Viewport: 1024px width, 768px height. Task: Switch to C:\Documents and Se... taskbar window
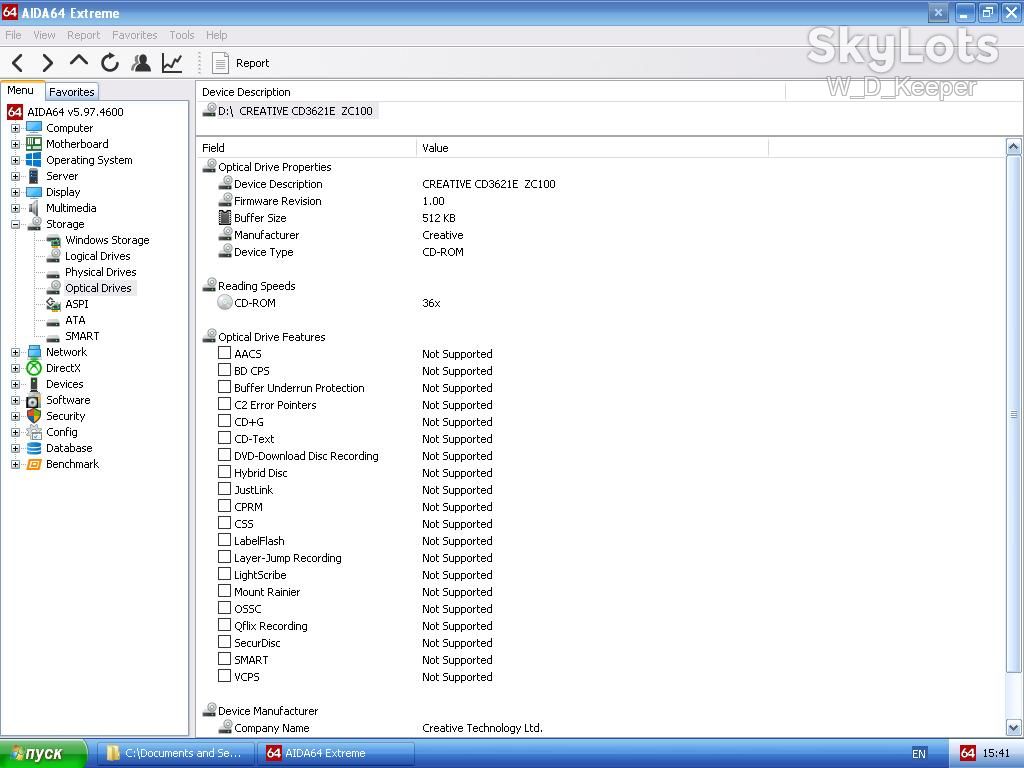176,753
